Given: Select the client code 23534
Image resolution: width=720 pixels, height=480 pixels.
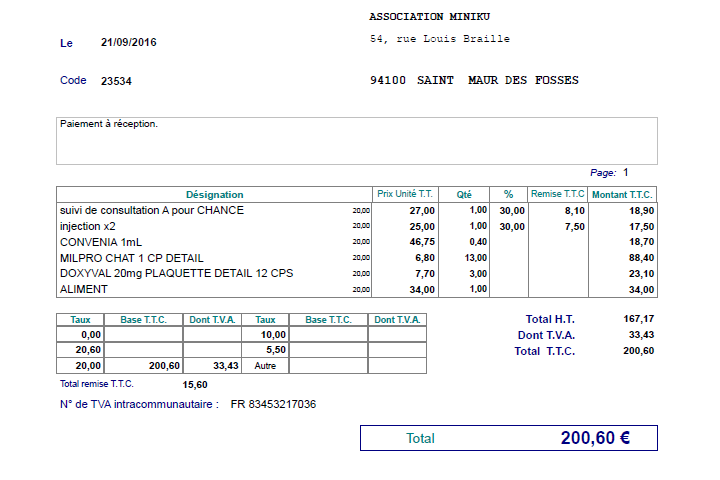Looking at the screenshot, I should pyautogui.click(x=116, y=81).
